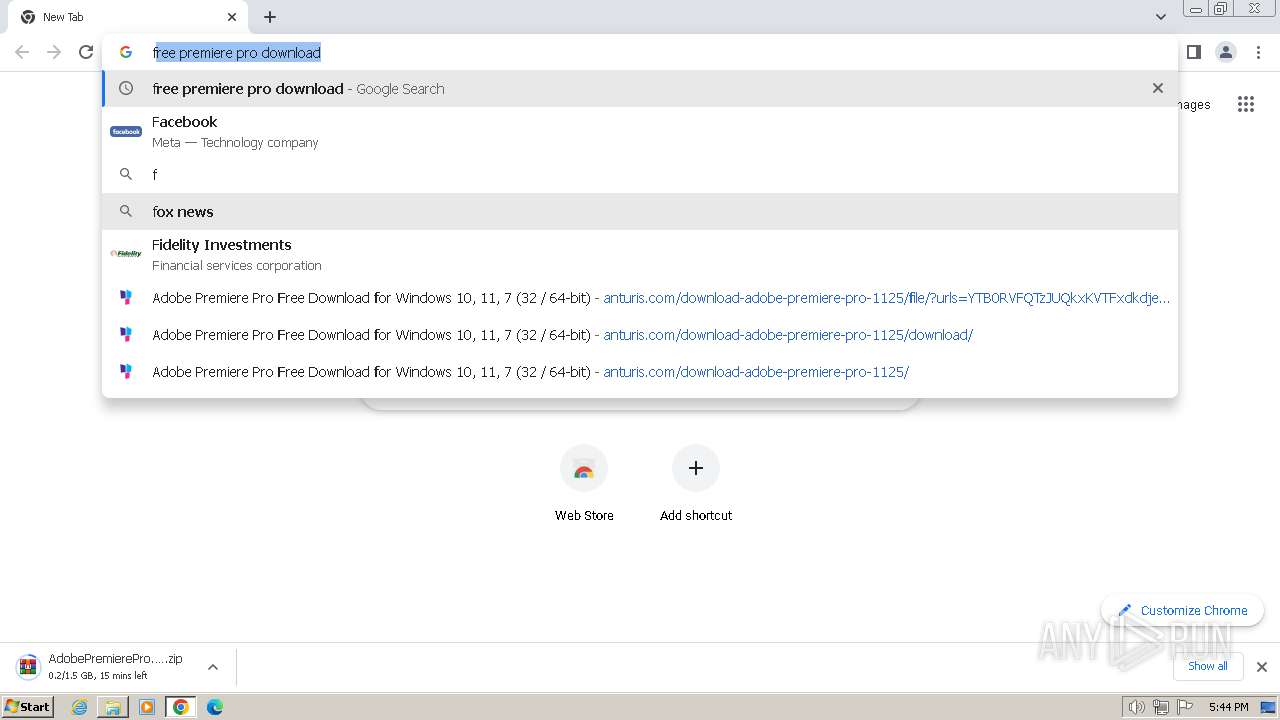This screenshot has height=720, width=1280.
Task: Open the tab search dropdown arrow
Action: click(x=1161, y=17)
